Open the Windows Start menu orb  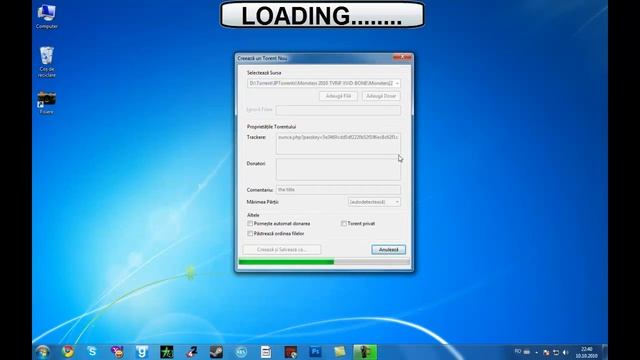coord(42,351)
